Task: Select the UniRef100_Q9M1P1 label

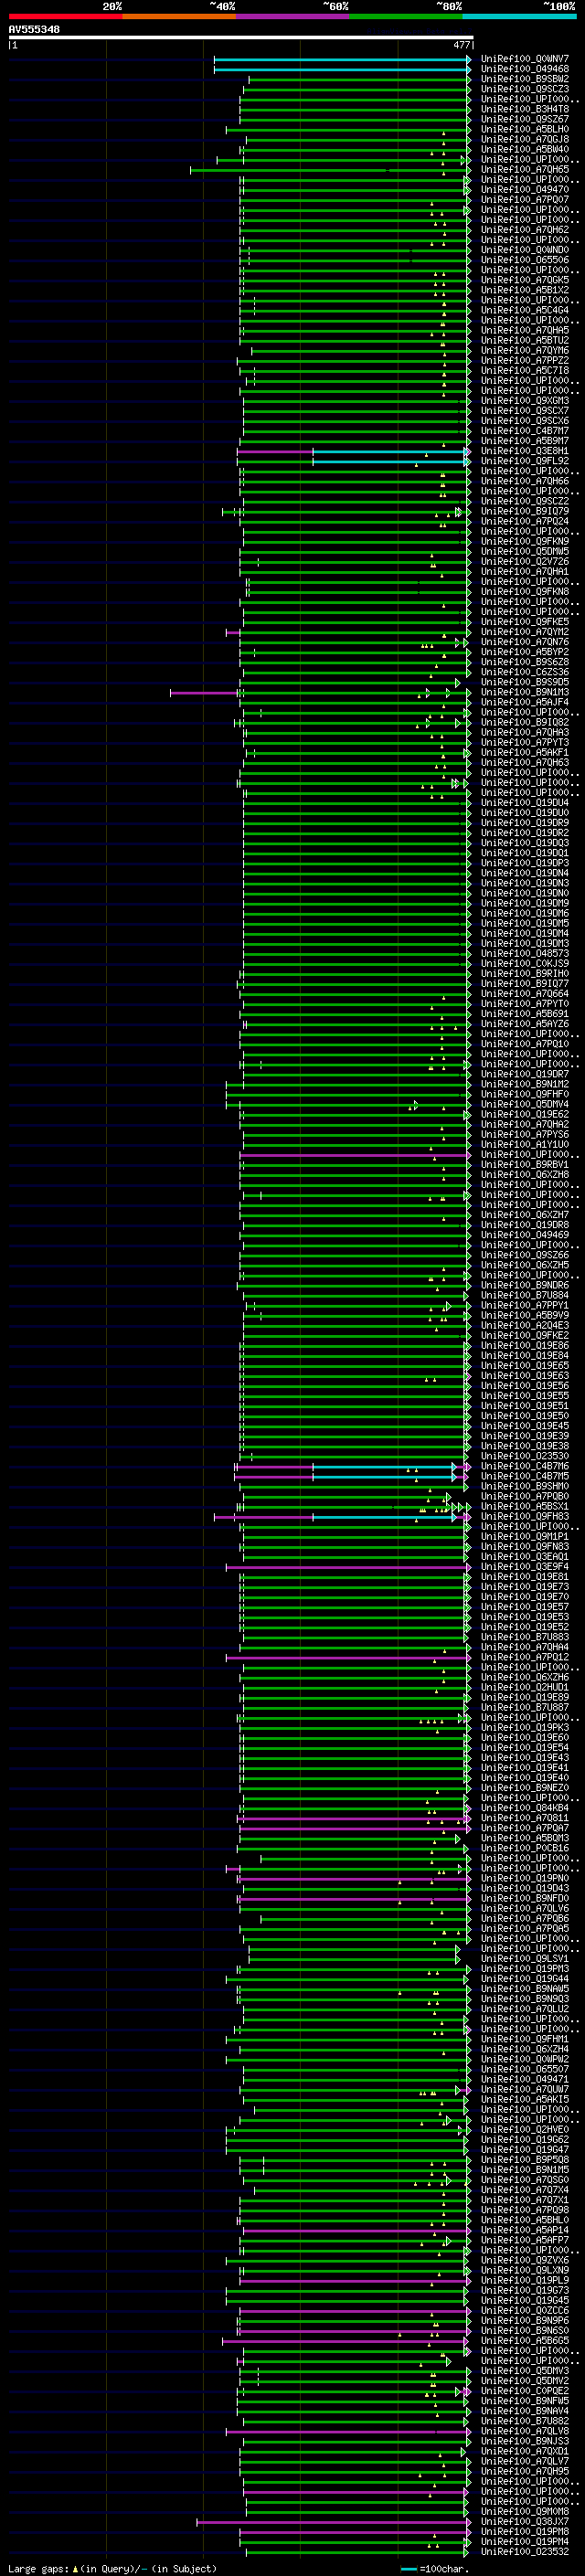Action: 524,1536
